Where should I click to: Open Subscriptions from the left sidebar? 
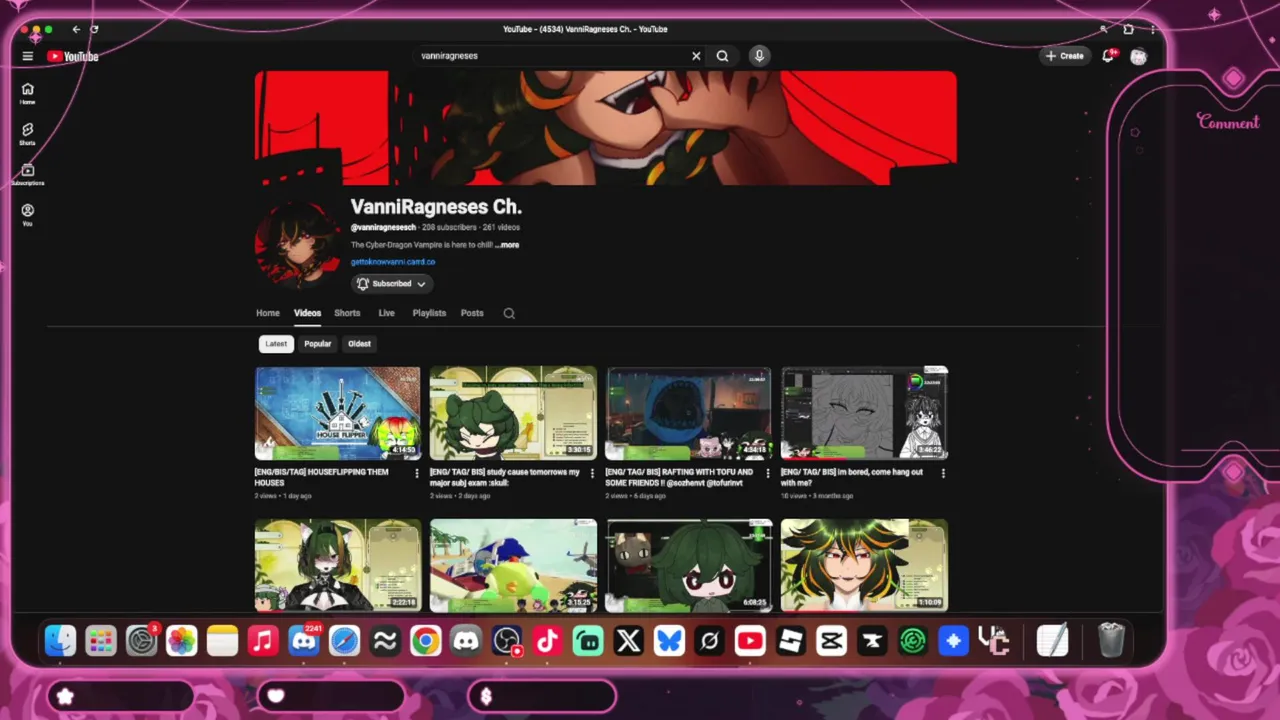28,175
